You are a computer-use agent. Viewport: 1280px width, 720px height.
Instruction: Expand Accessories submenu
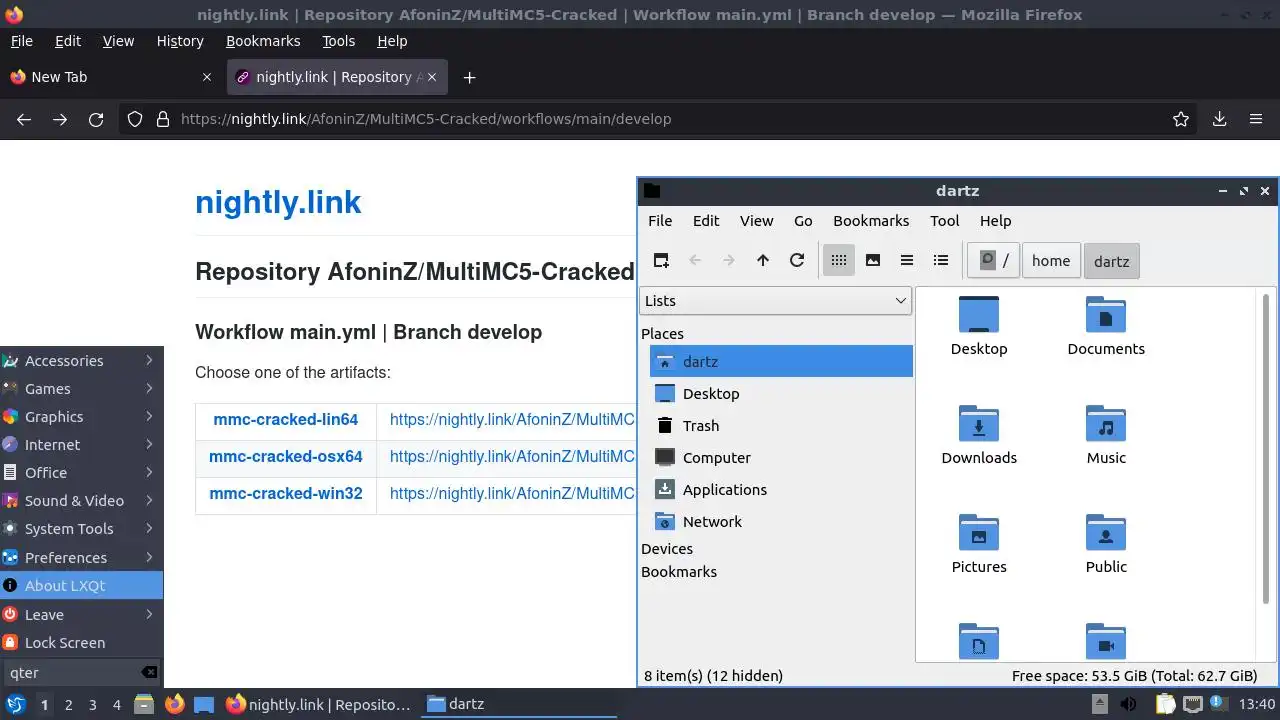click(81, 360)
